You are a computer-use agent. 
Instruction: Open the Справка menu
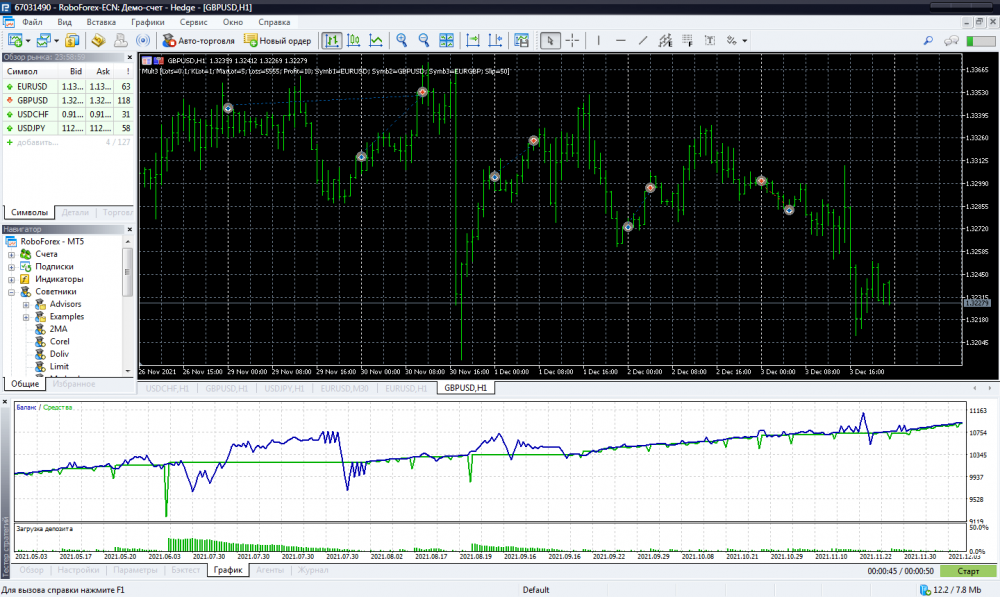274,22
